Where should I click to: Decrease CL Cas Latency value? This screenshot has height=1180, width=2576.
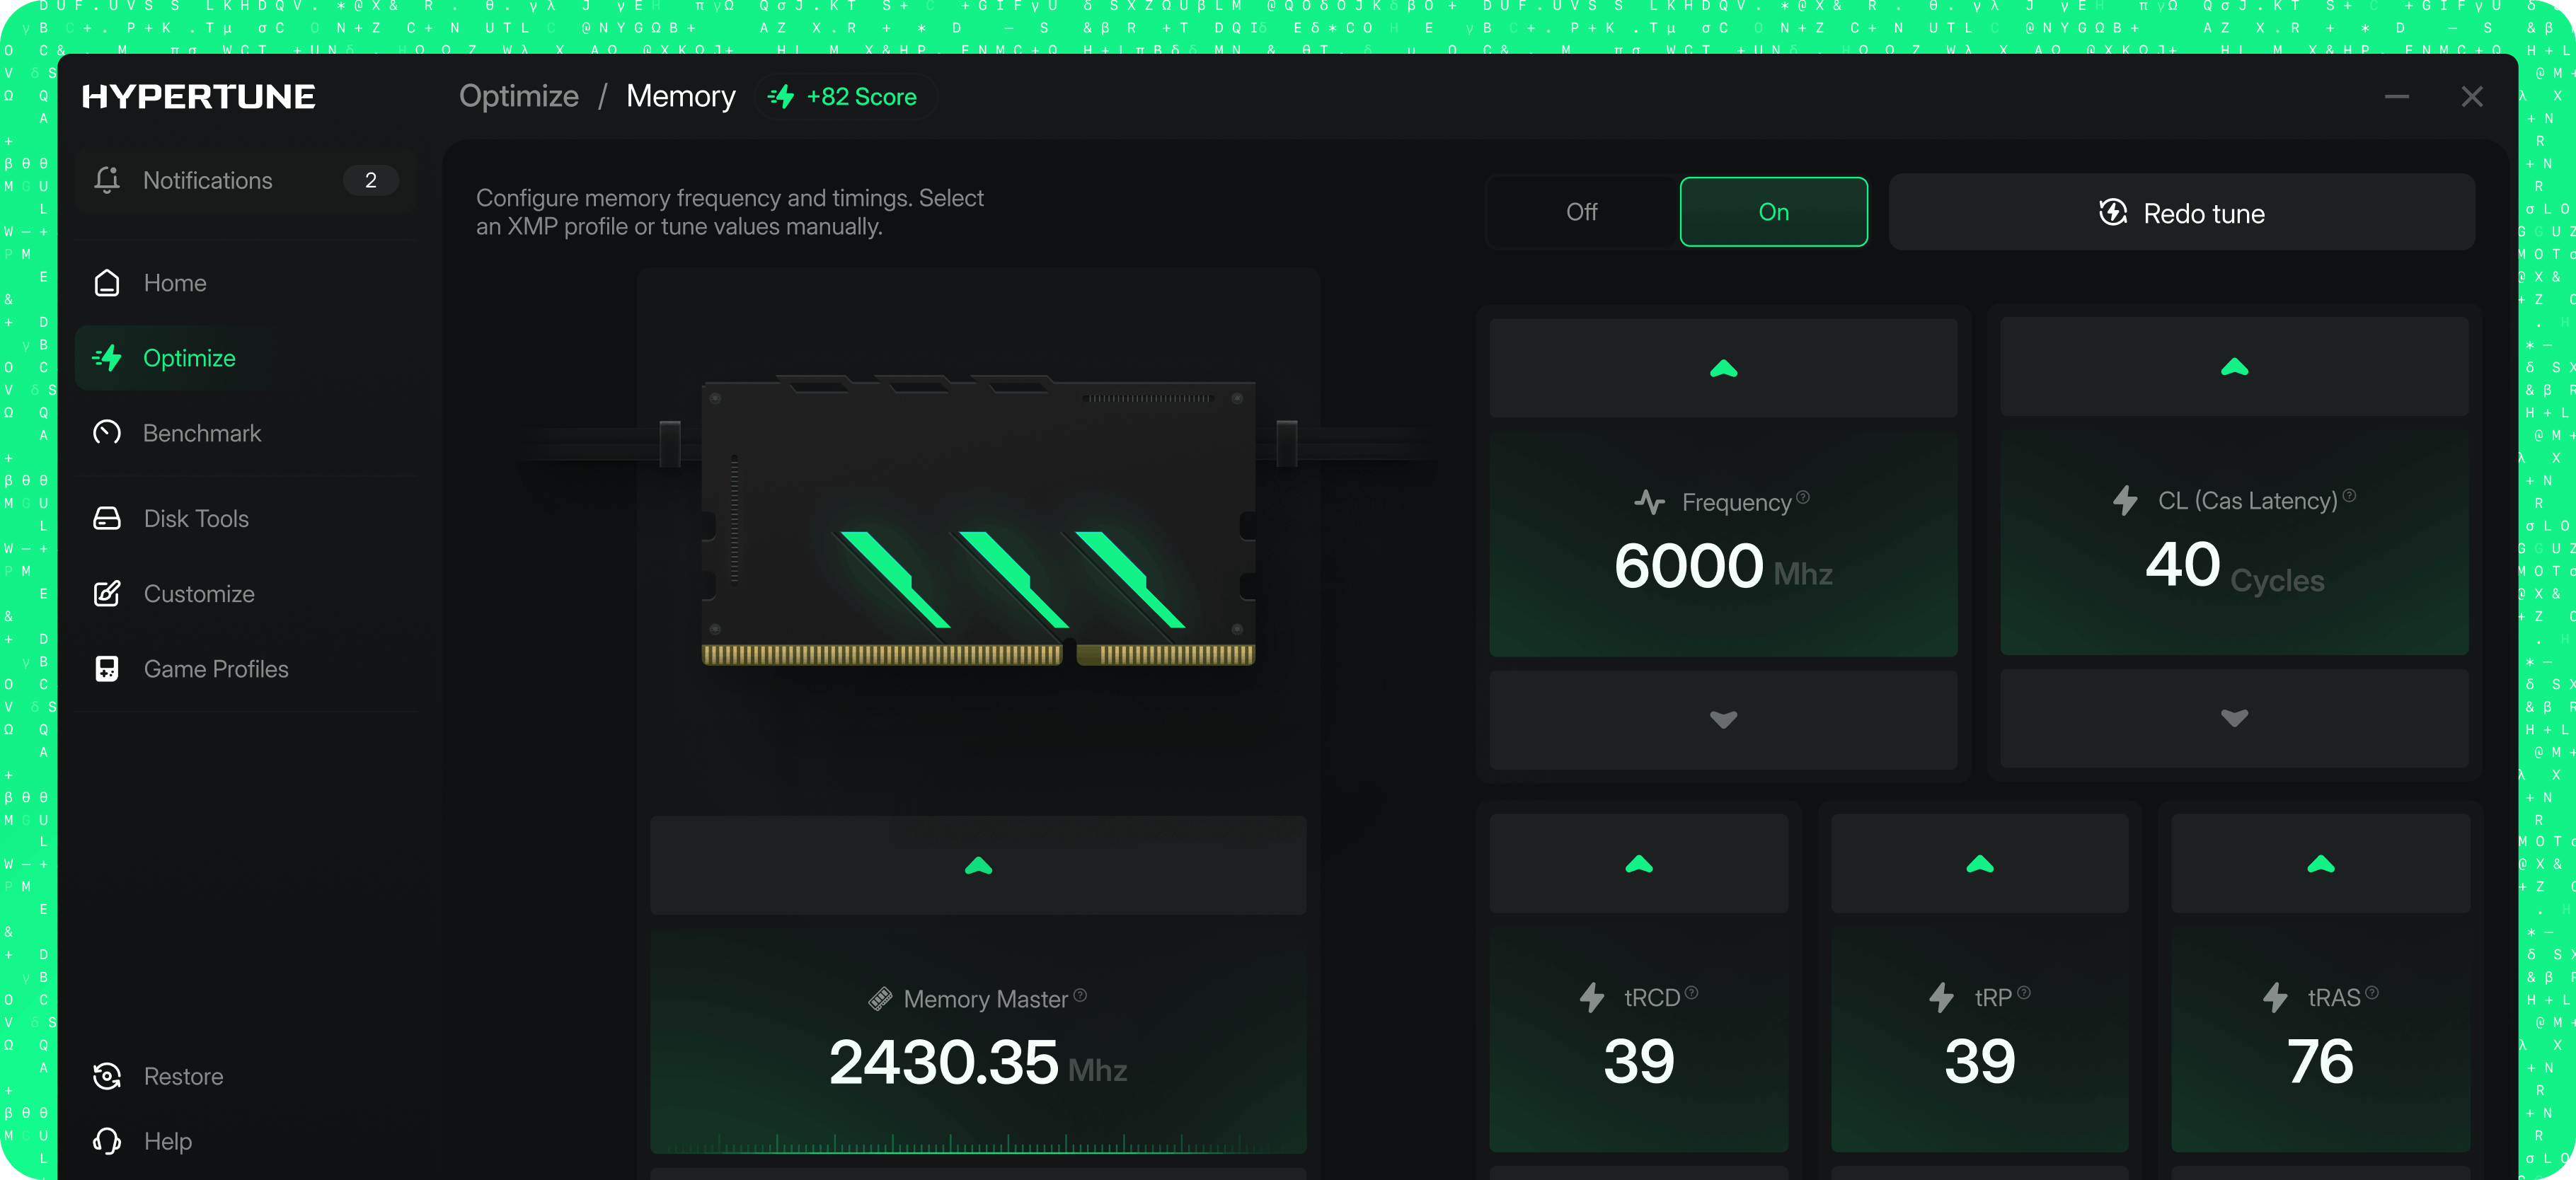2235,718
